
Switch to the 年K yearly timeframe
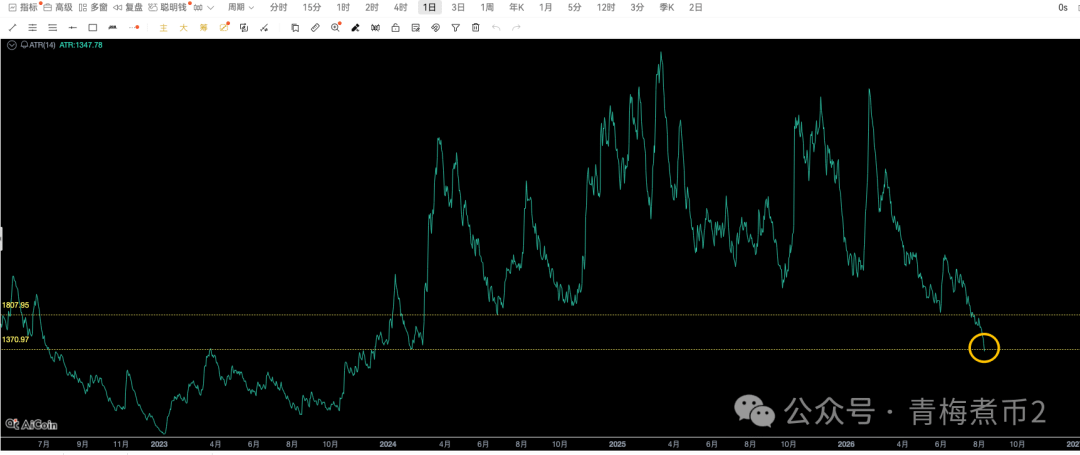(x=517, y=8)
